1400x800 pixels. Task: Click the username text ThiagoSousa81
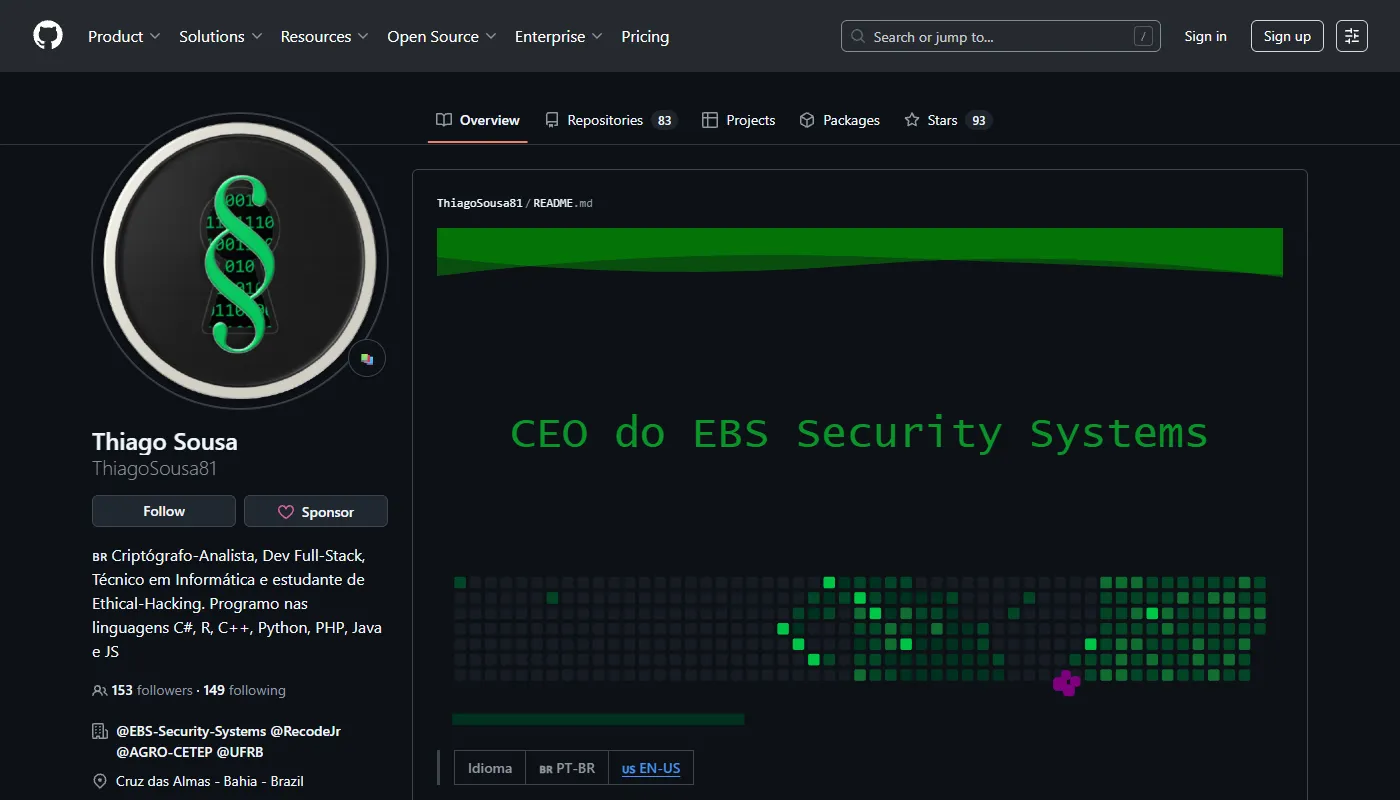coord(155,468)
